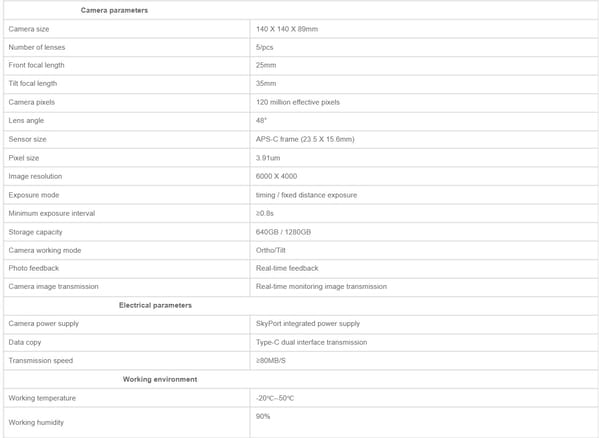Screen dimensions: 600x438
Task: Click the Ortho/Tilt working mode value
Action: (273, 250)
